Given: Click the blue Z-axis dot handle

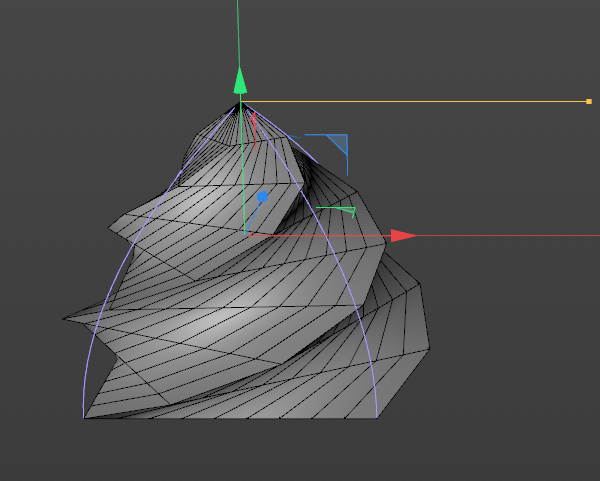Looking at the screenshot, I should coord(262,197).
